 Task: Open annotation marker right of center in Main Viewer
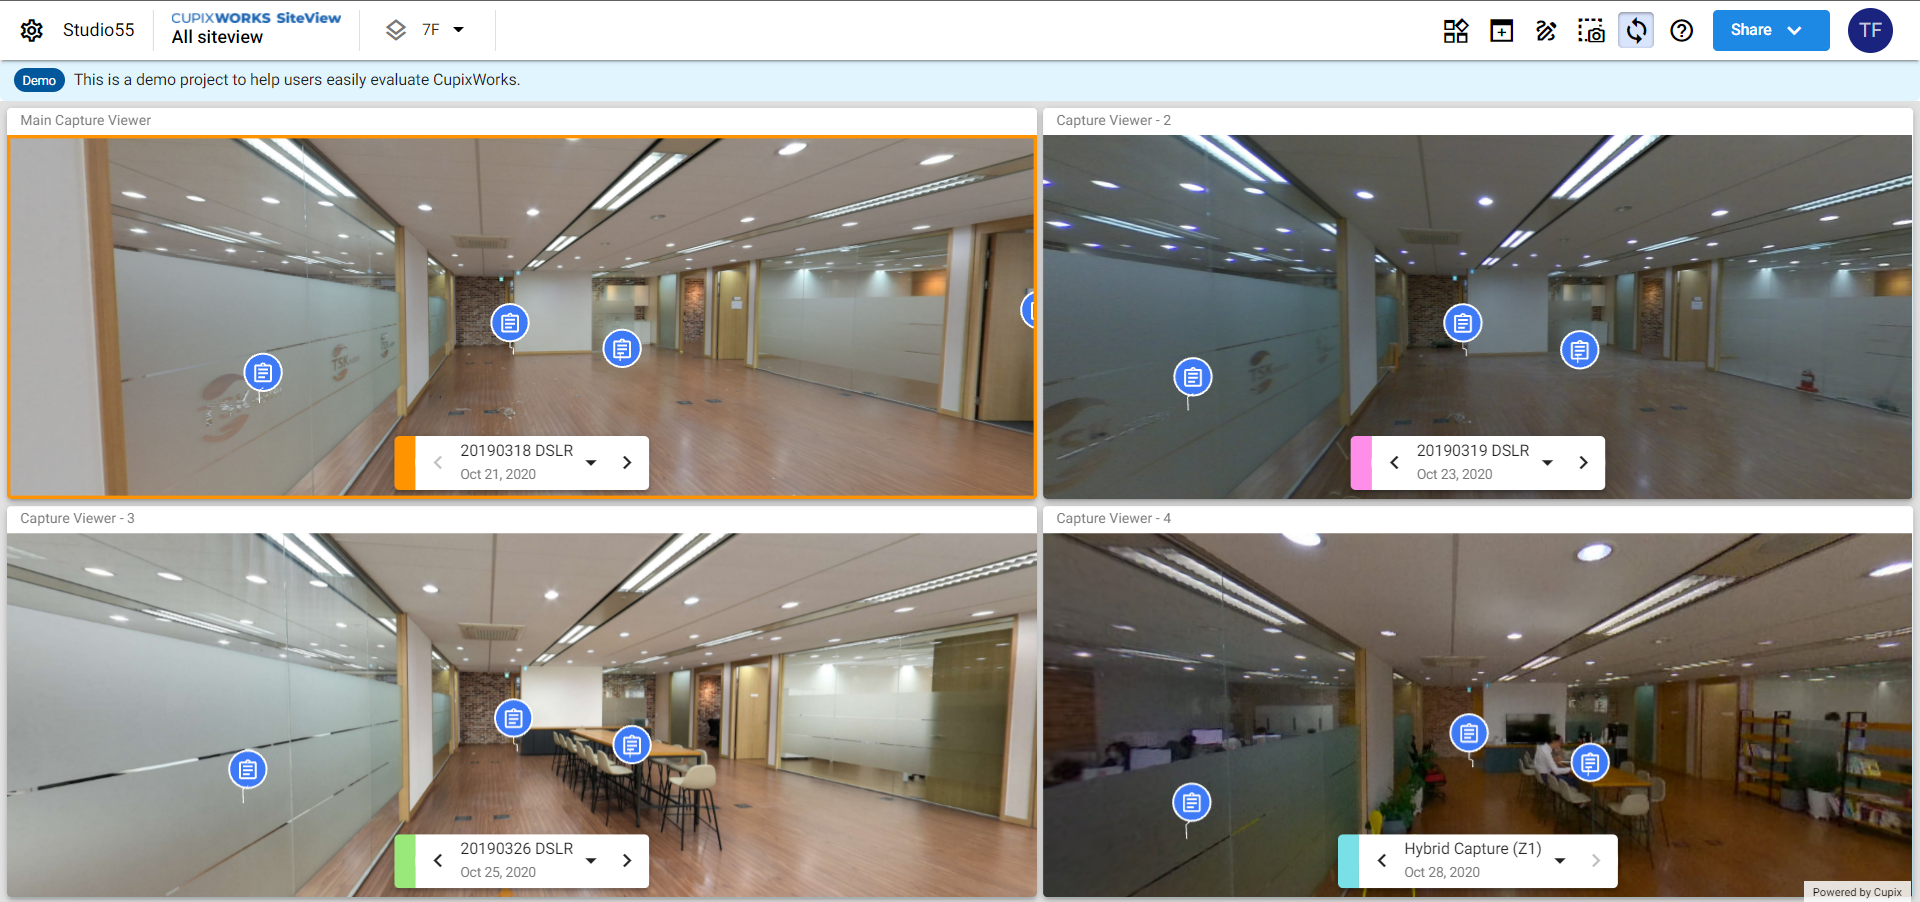point(622,349)
